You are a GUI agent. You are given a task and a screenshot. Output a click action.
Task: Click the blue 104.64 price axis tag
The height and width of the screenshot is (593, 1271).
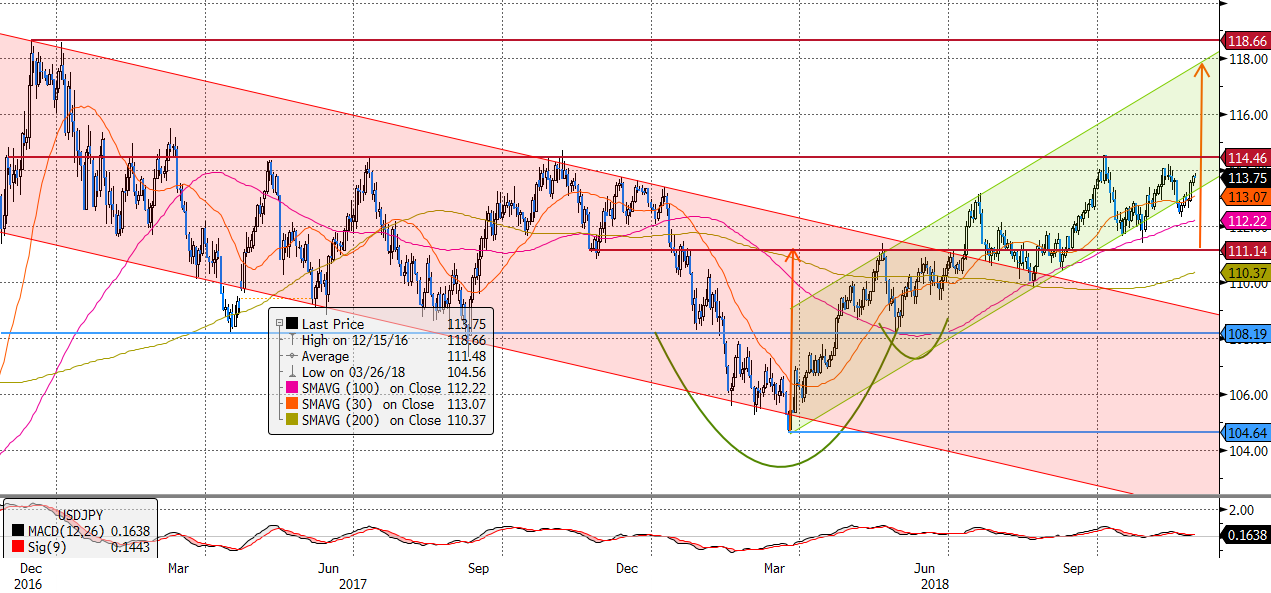click(x=1246, y=432)
